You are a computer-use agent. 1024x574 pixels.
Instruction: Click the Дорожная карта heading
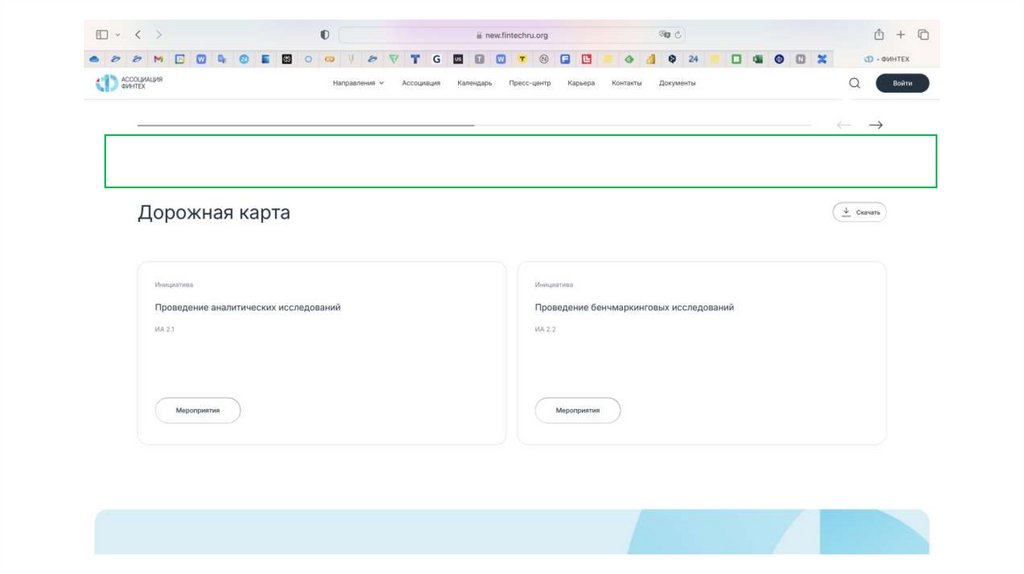pos(214,213)
